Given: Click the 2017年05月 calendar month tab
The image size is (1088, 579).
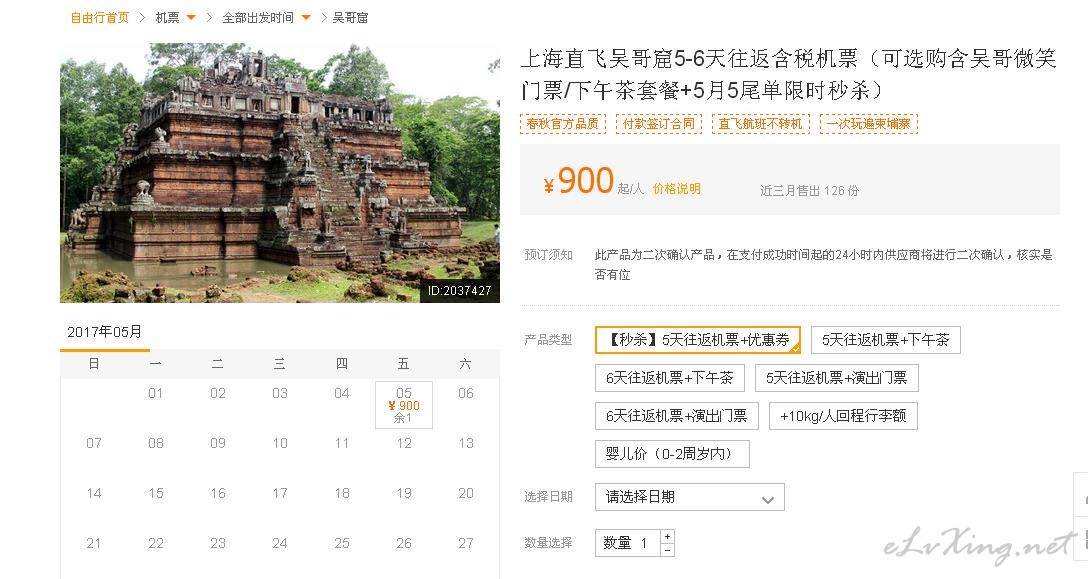Looking at the screenshot, I should tap(105, 333).
